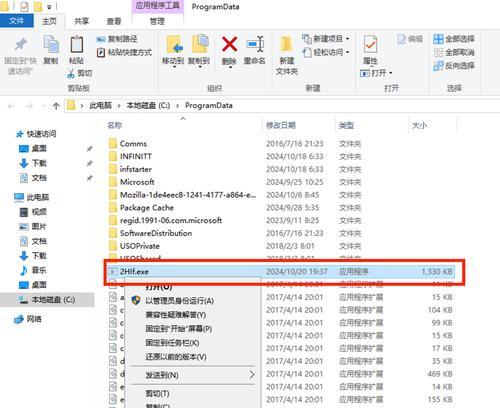Select Local Disk (C:) in sidebar
Image resolution: width=500 pixels, height=408 pixels.
coord(47,300)
